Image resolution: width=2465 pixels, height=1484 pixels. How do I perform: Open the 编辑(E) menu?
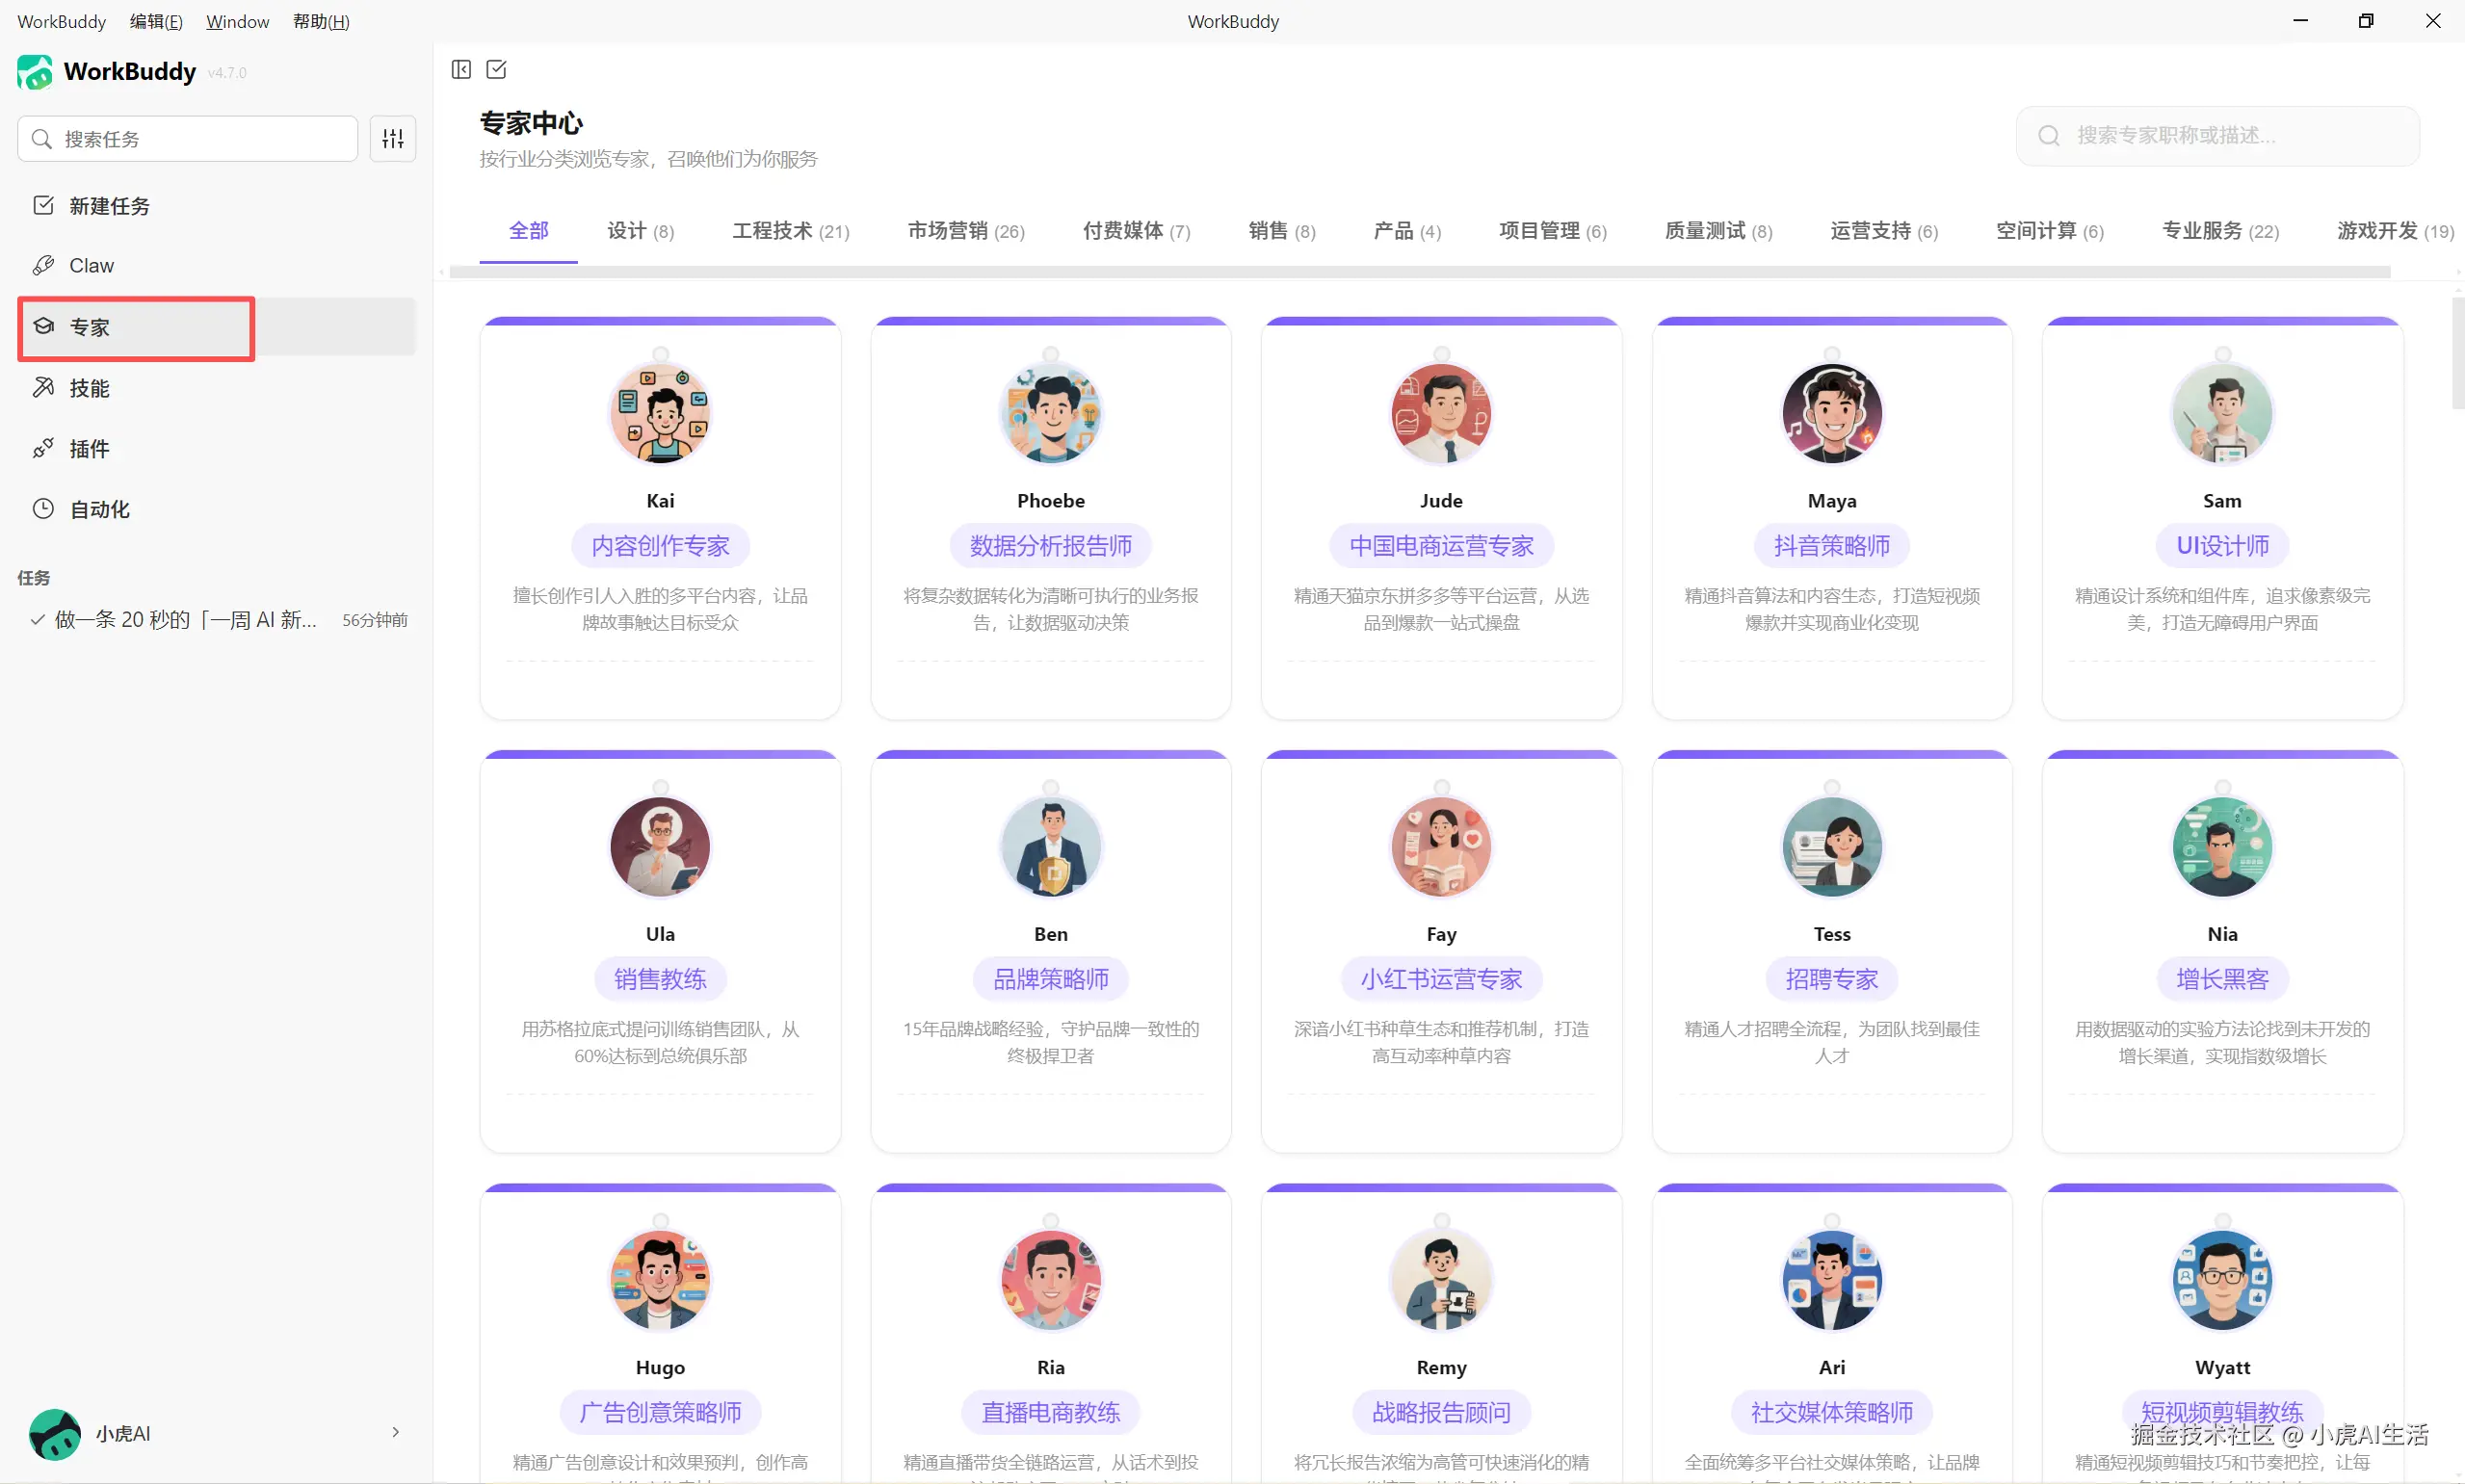tap(155, 21)
